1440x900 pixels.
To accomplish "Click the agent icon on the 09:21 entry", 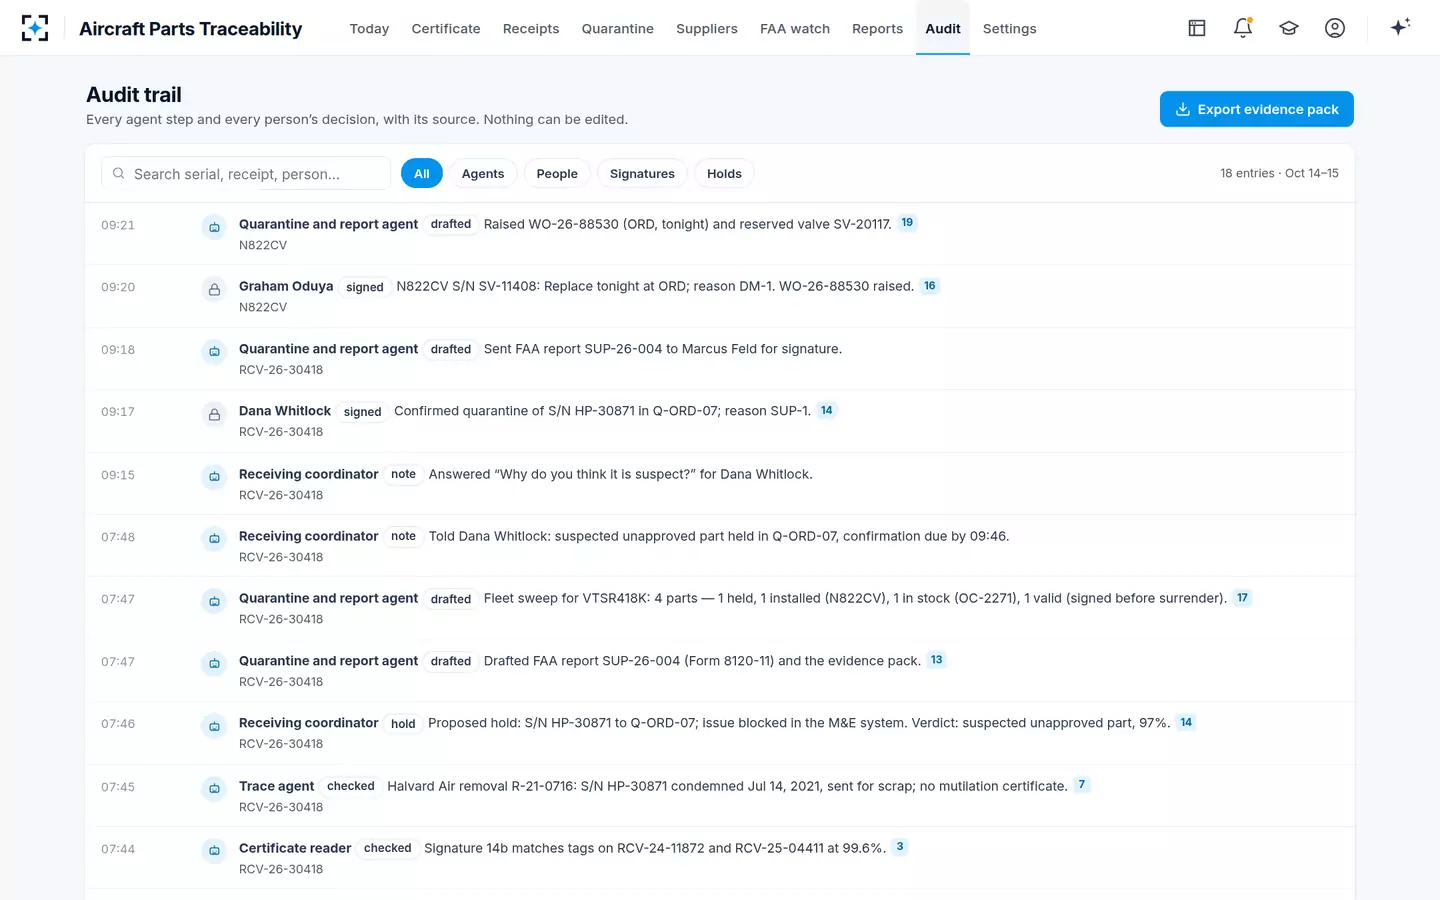I will (x=214, y=227).
